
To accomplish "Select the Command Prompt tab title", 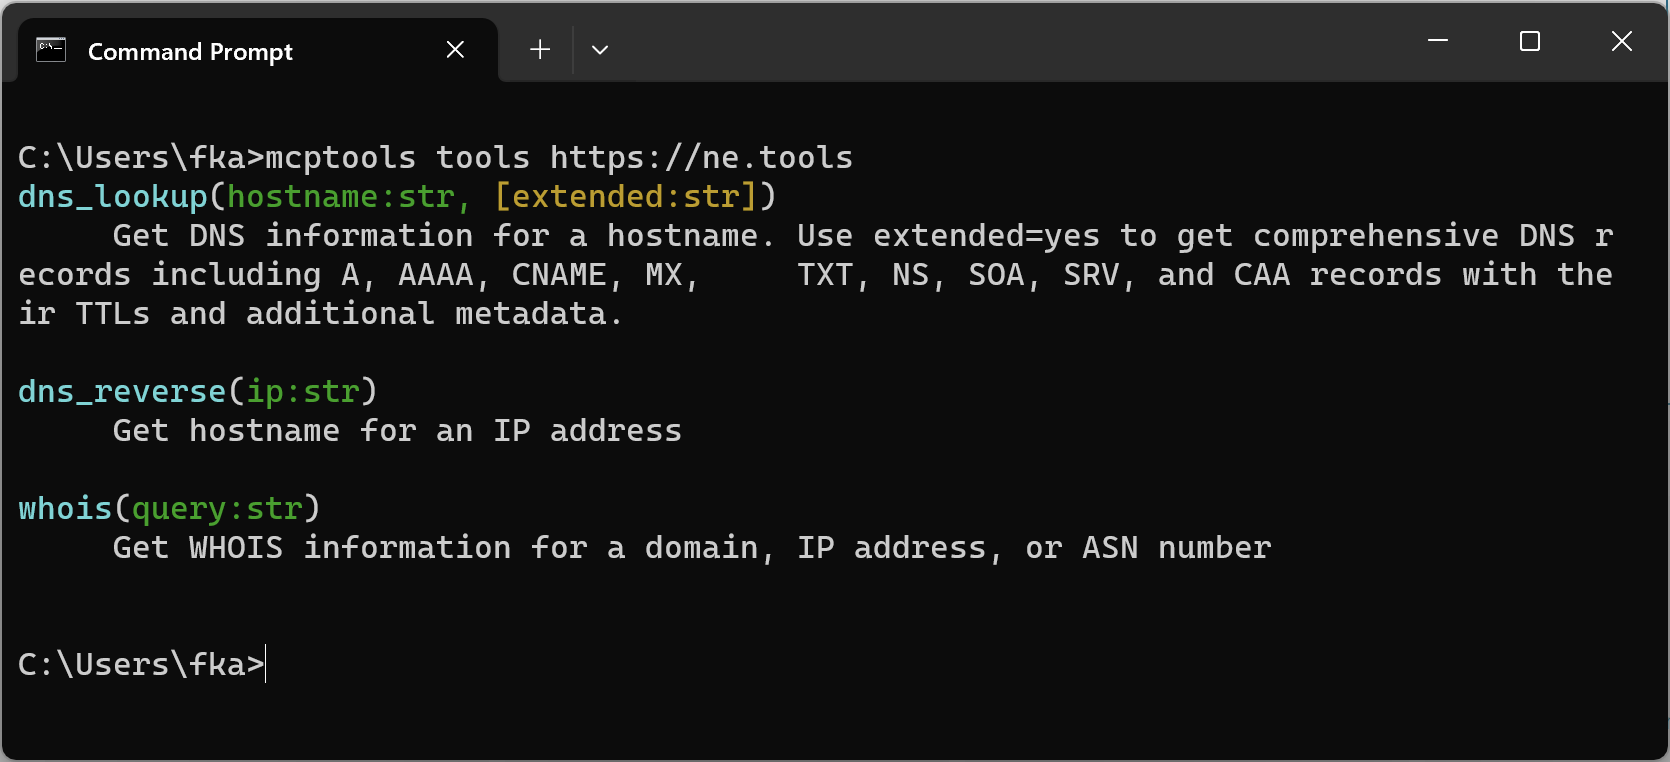I will [190, 52].
